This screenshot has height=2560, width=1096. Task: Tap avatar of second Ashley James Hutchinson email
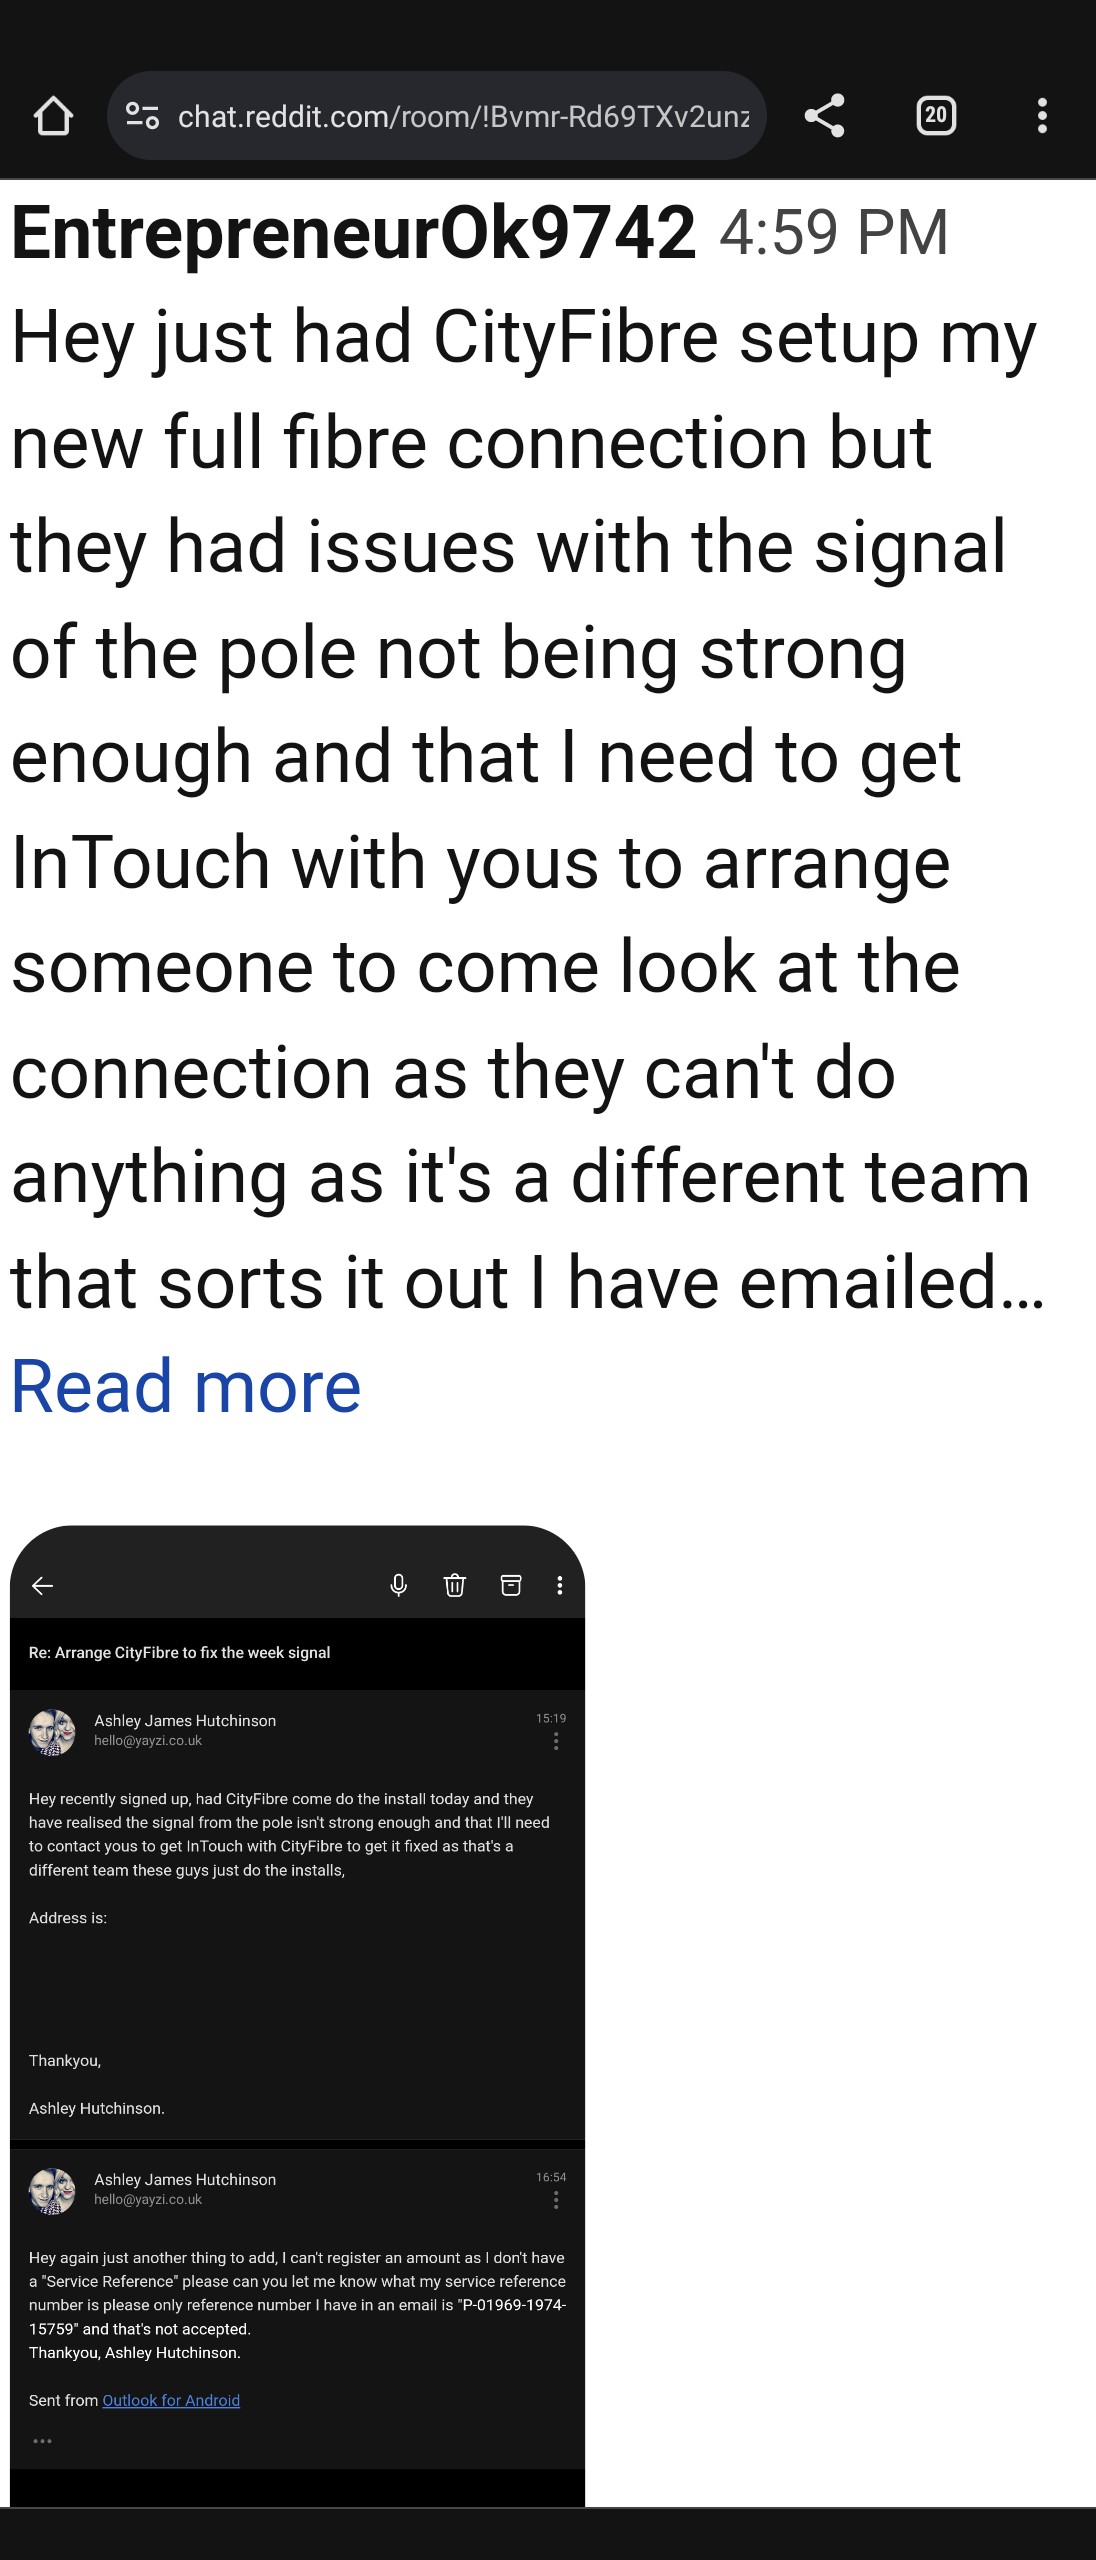[x=52, y=2191]
